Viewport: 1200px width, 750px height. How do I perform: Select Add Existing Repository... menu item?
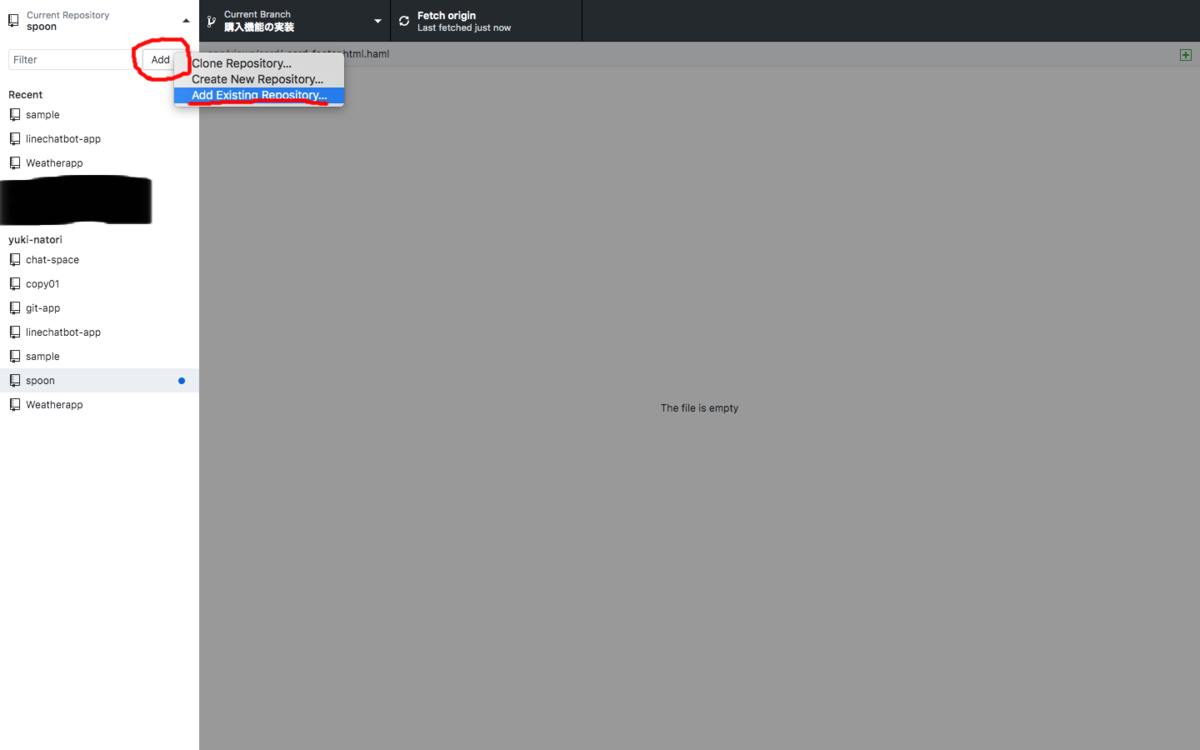[259, 96]
